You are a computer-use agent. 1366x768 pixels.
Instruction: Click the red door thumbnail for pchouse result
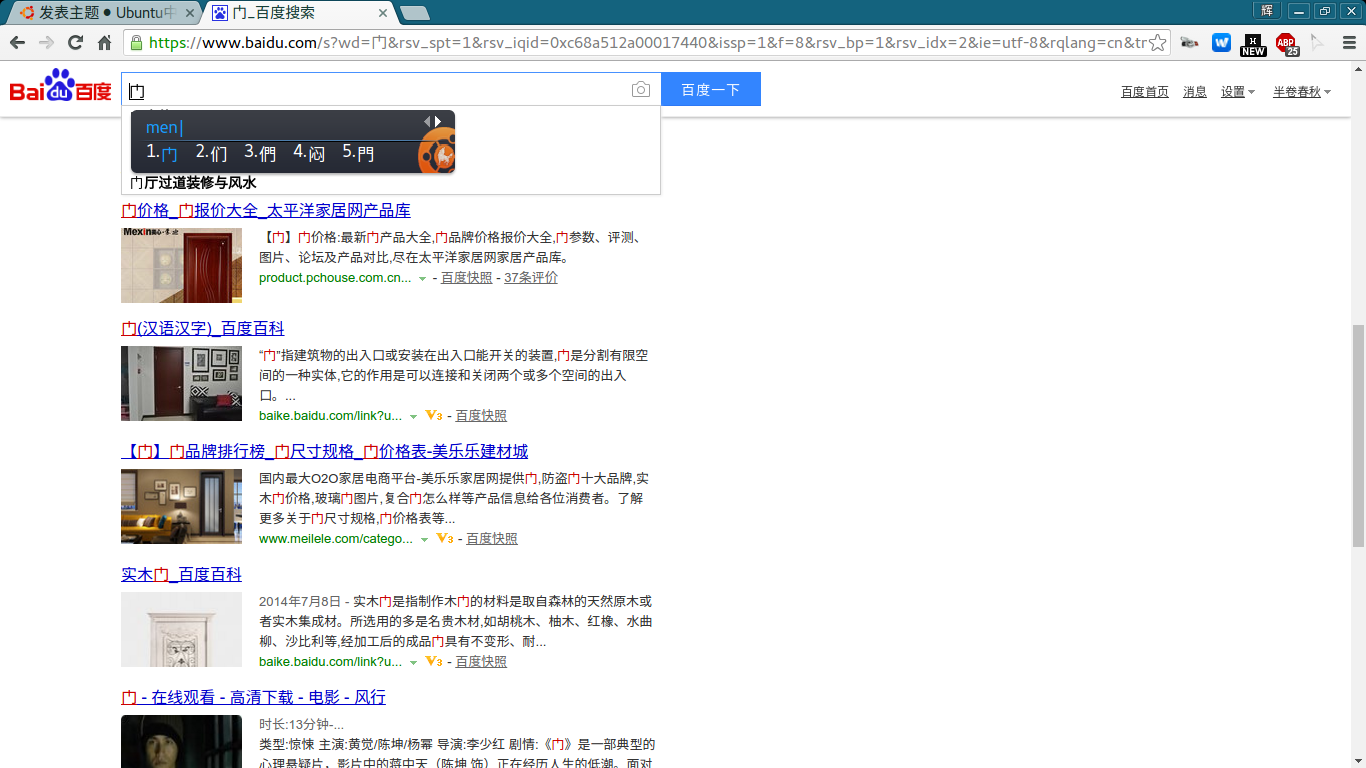pos(181,265)
